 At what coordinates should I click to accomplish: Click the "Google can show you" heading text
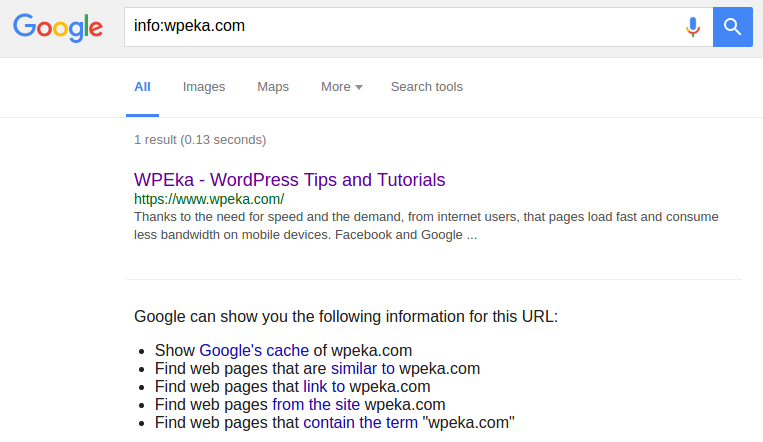(x=345, y=317)
